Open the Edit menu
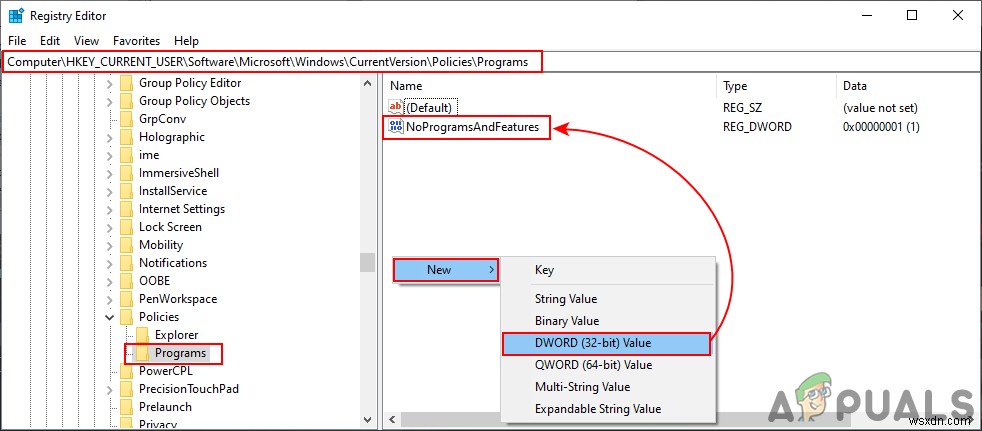 (x=50, y=41)
